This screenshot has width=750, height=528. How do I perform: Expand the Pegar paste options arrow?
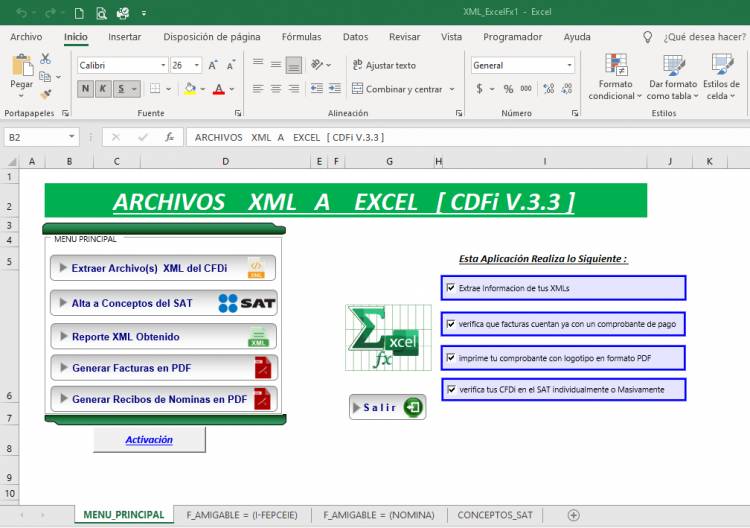pos(22,96)
